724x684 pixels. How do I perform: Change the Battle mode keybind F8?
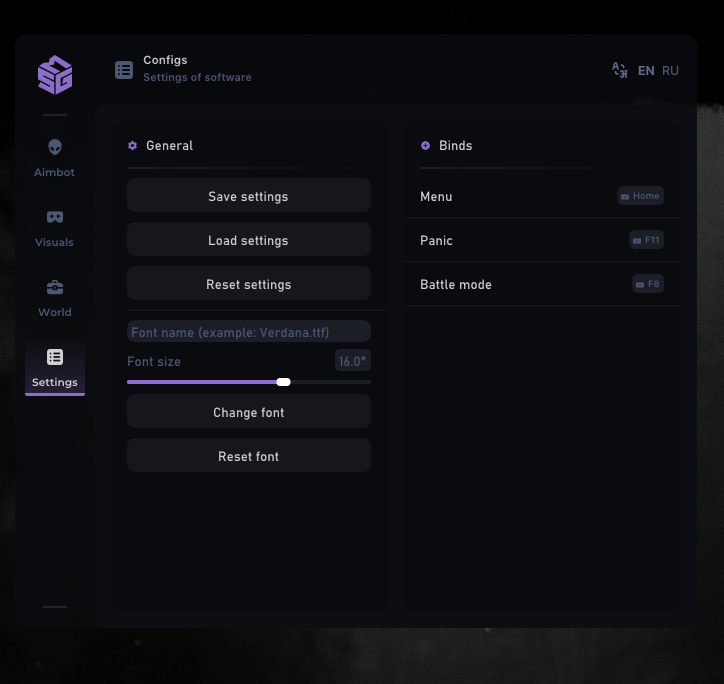tap(648, 284)
